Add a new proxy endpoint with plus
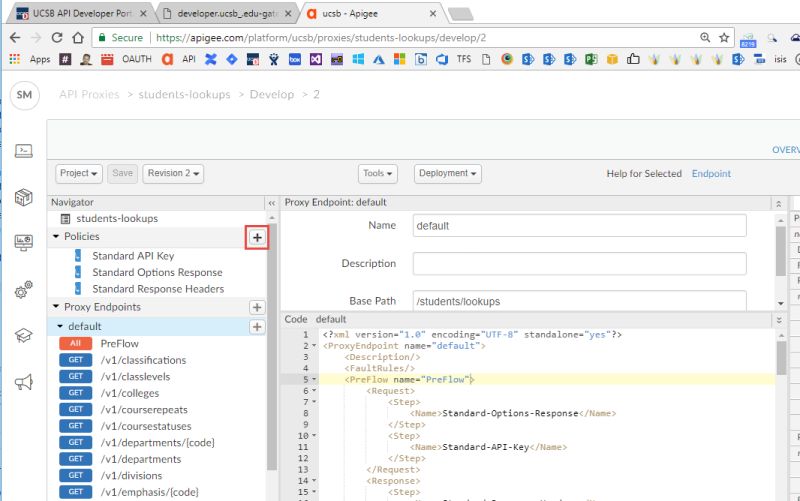The image size is (800, 501). click(x=257, y=307)
